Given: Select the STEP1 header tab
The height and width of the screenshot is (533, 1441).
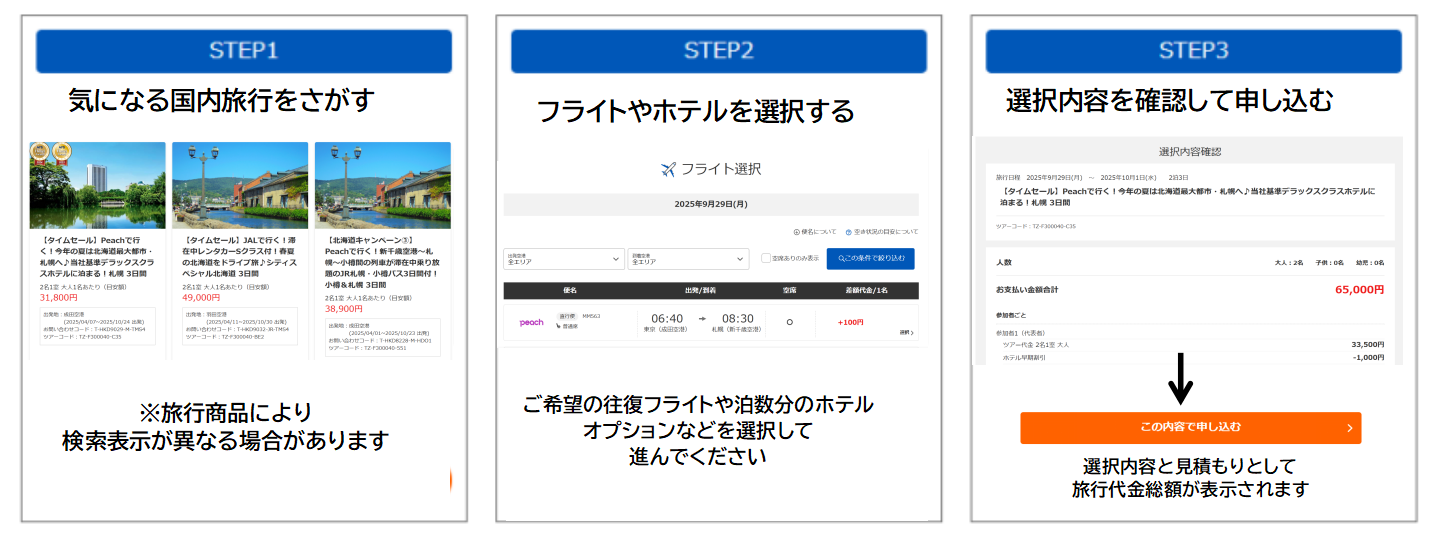Looking at the screenshot, I should pos(243,51).
